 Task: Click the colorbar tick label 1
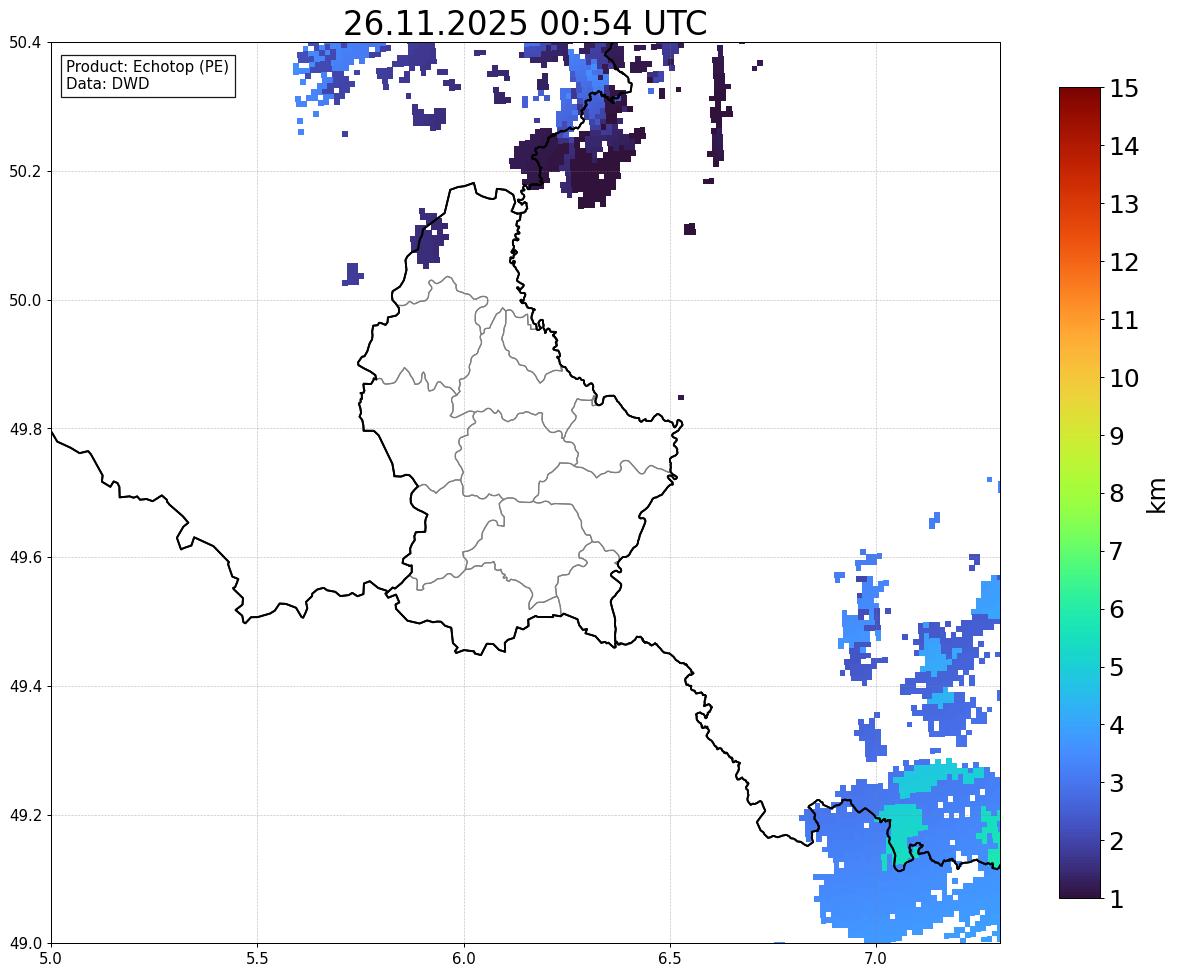[x=1116, y=899]
